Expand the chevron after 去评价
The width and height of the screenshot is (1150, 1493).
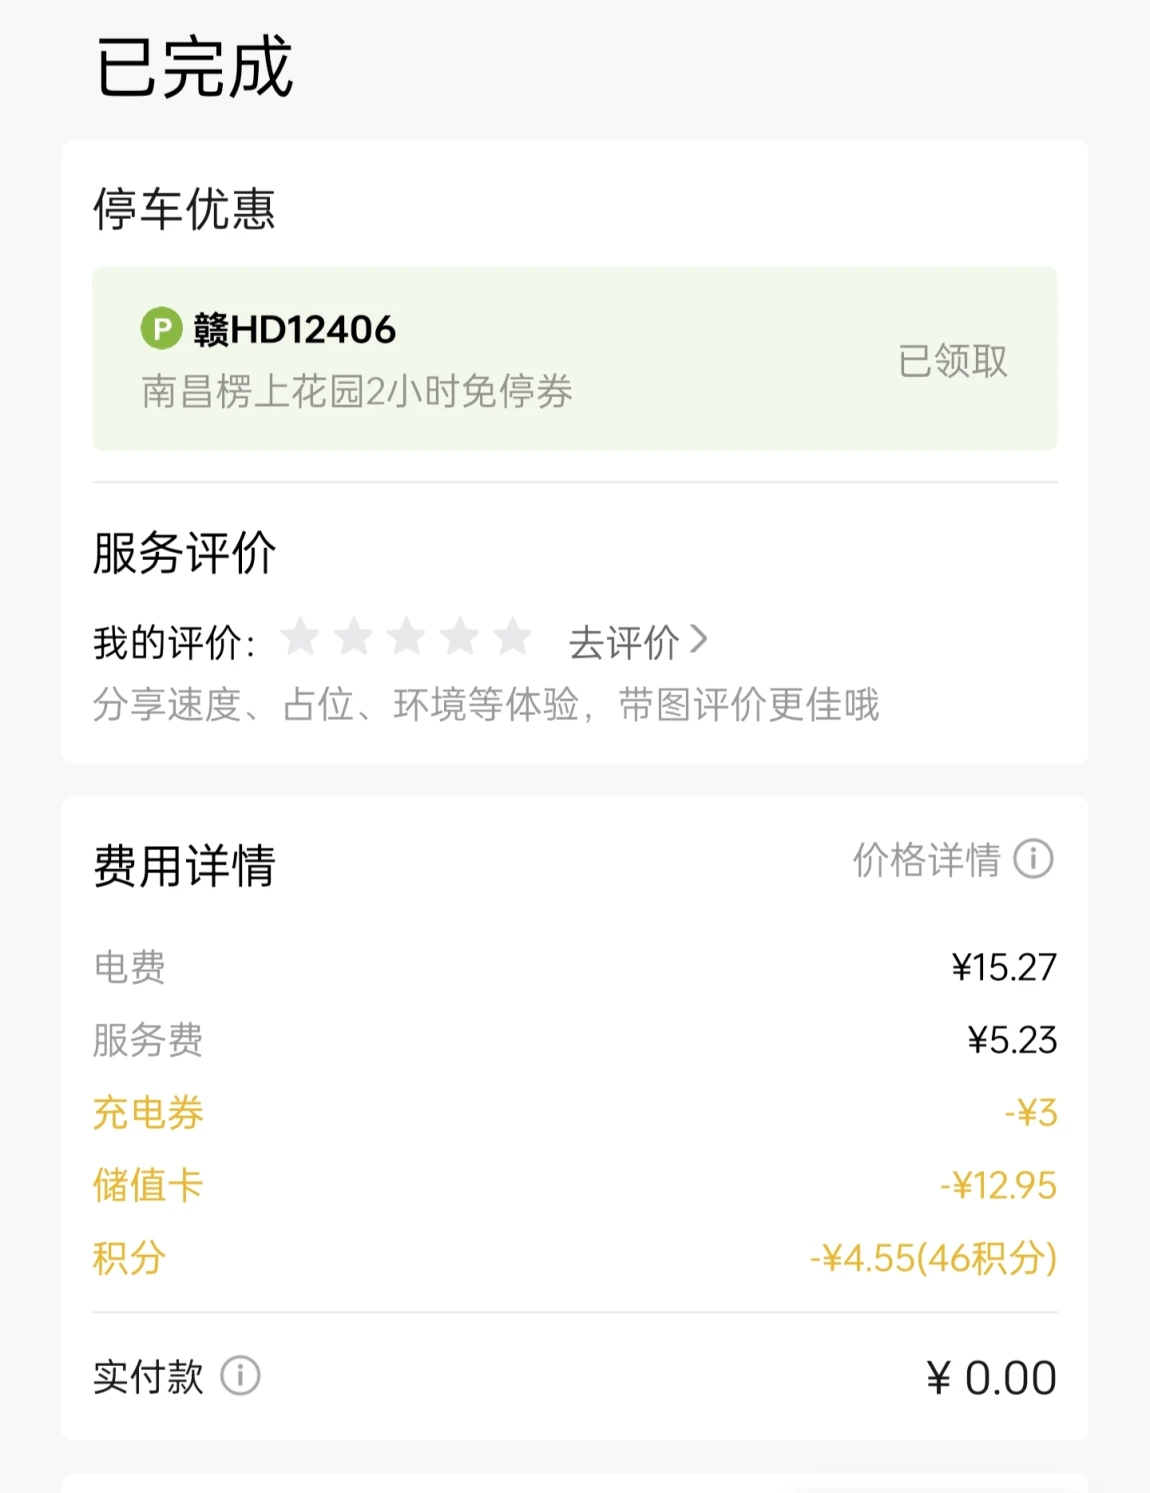click(x=699, y=639)
